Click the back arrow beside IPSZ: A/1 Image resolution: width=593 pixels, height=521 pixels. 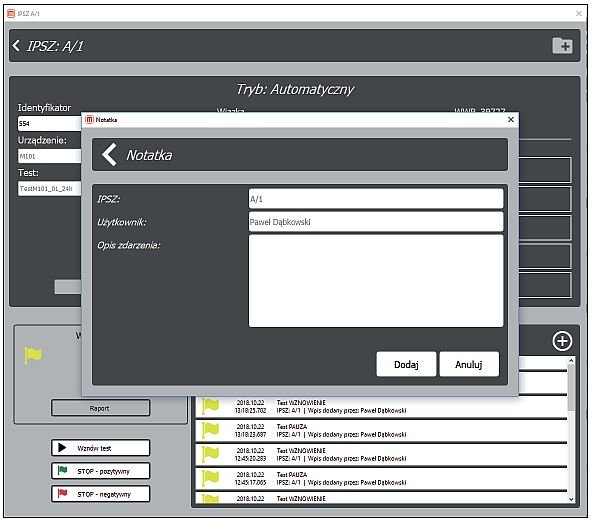click(x=16, y=46)
